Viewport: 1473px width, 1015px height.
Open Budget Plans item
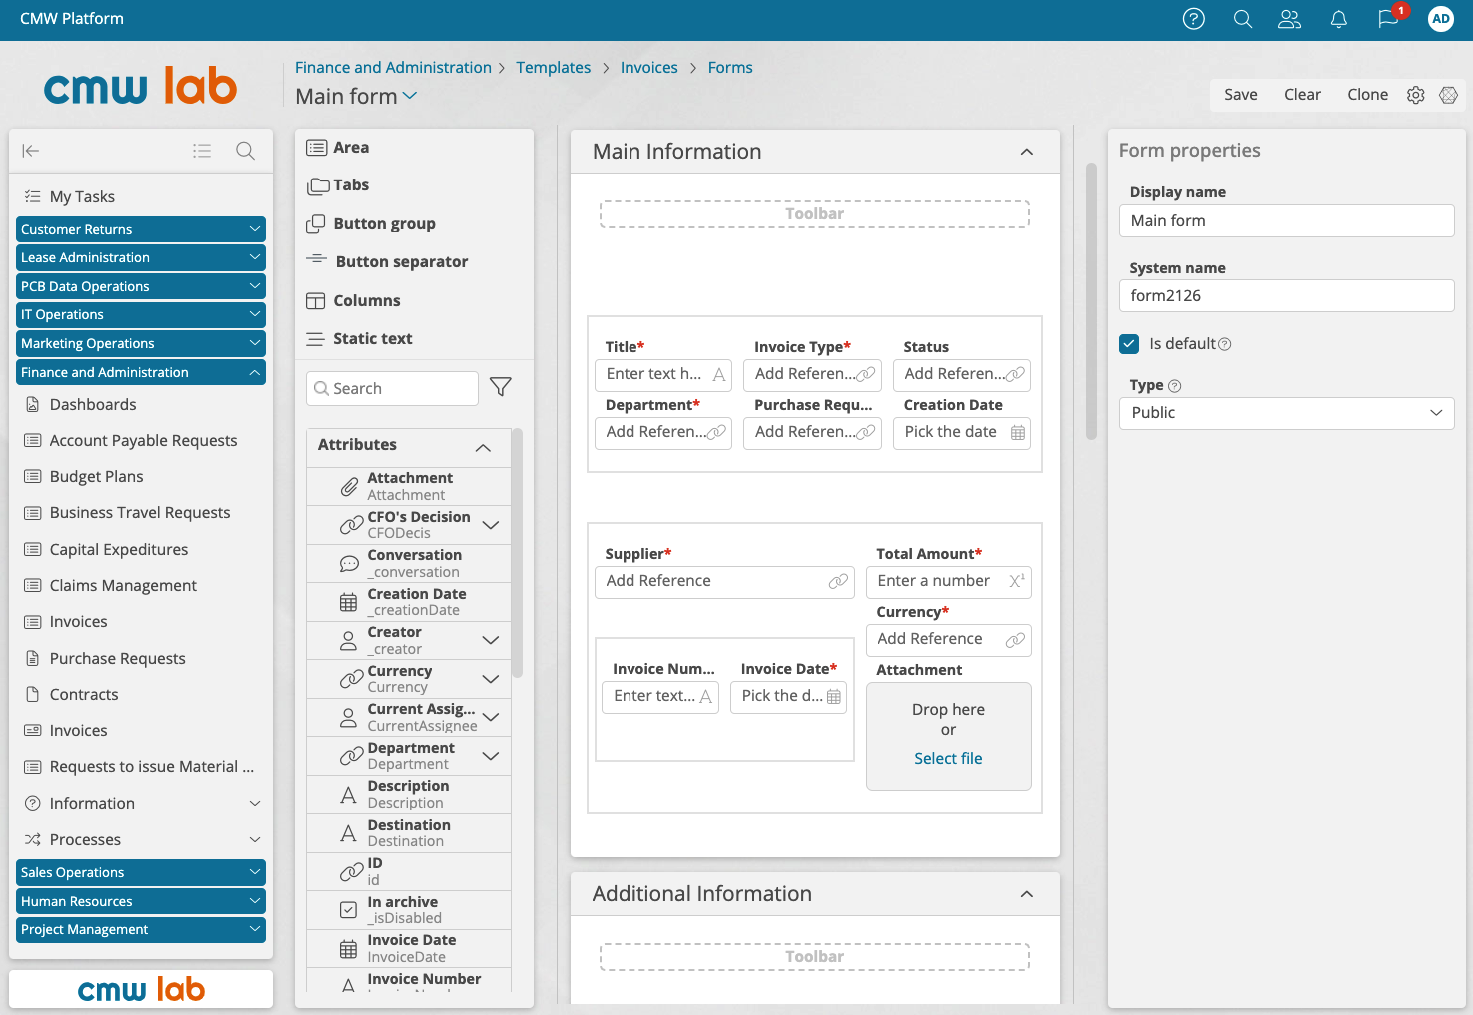(x=96, y=476)
